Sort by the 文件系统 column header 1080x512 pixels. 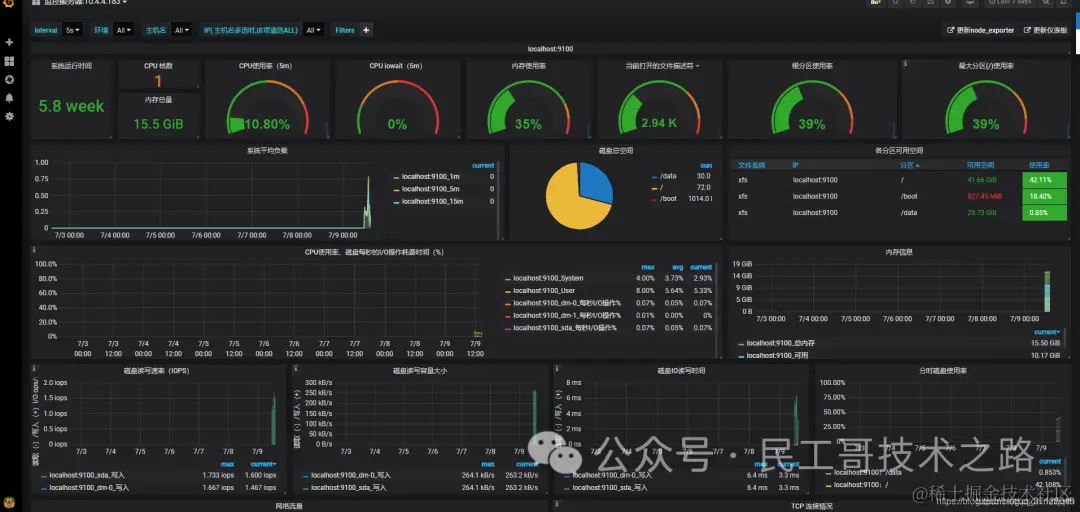[751, 165]
